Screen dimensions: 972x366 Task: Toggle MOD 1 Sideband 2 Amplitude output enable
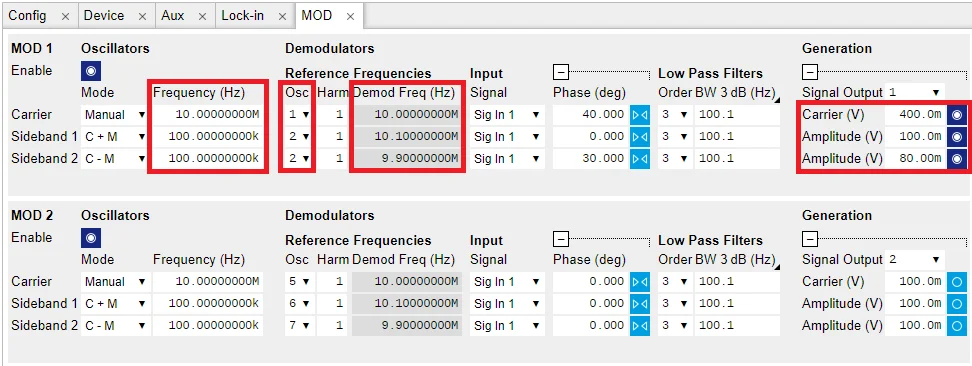click(x=957, y=159)
